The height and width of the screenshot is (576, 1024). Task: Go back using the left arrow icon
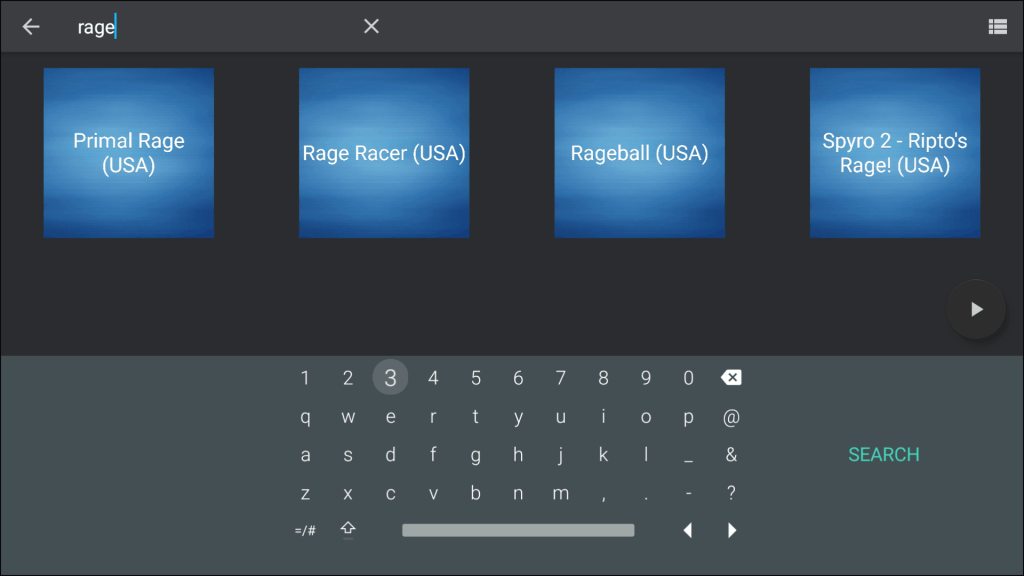(x=31, y=27)
